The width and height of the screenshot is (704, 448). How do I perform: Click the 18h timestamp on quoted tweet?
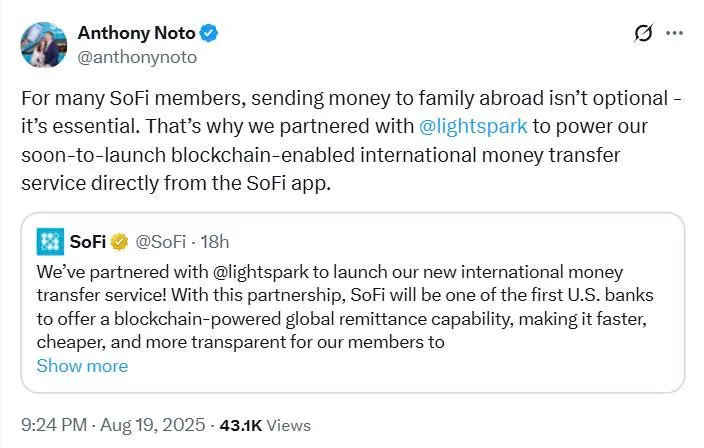tap(215, 242)
